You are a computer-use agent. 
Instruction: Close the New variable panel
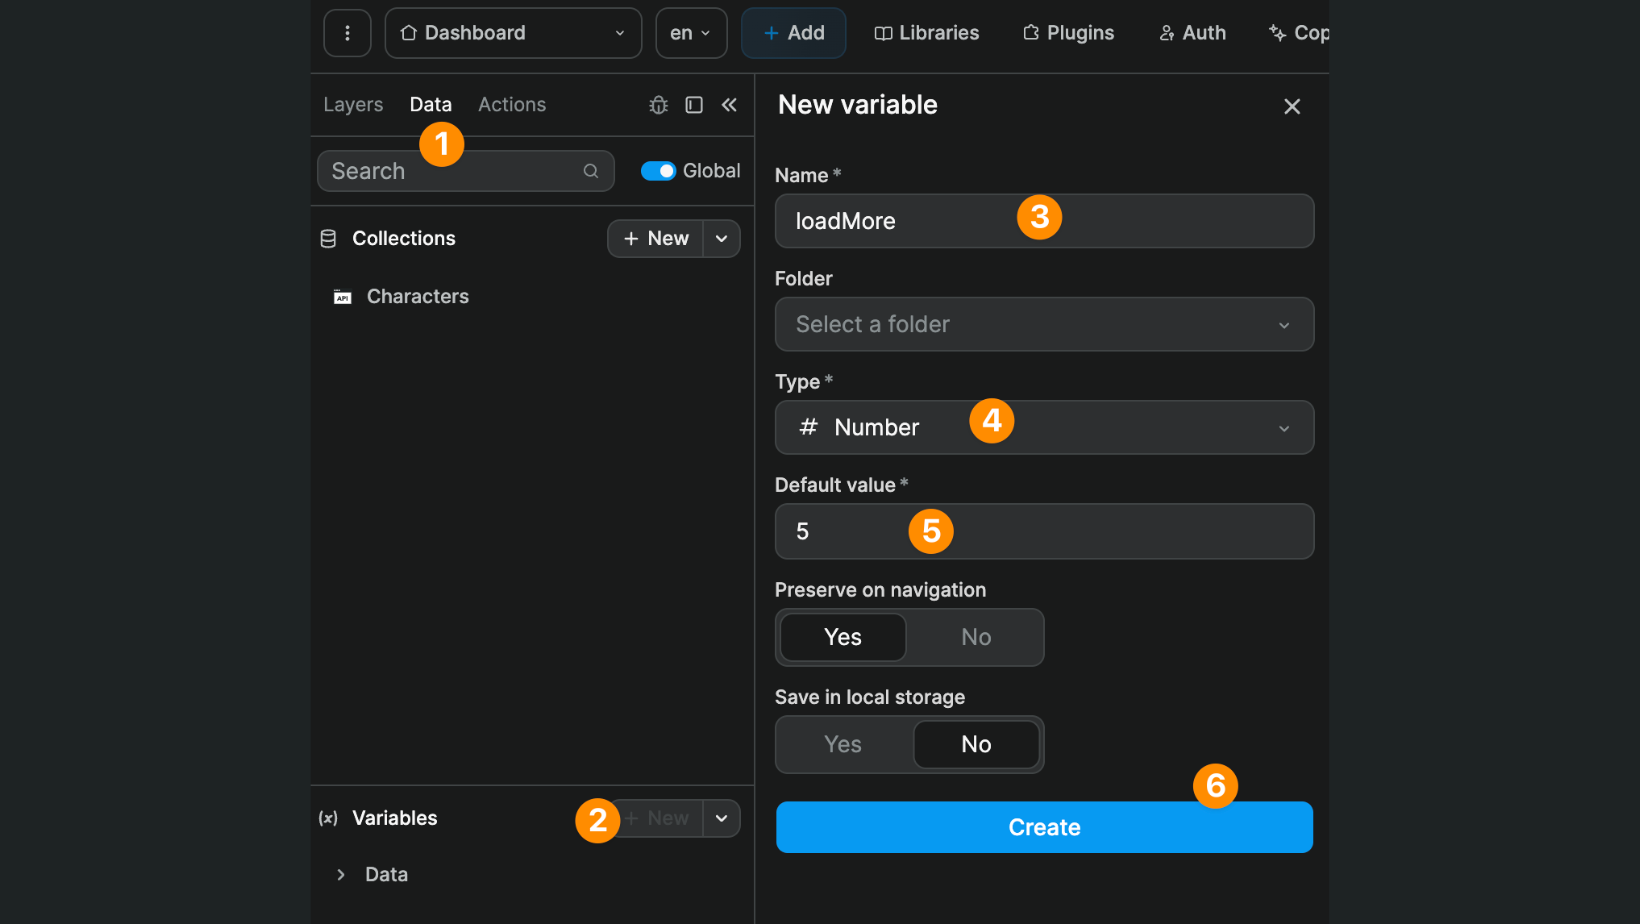pos(1292,107)
